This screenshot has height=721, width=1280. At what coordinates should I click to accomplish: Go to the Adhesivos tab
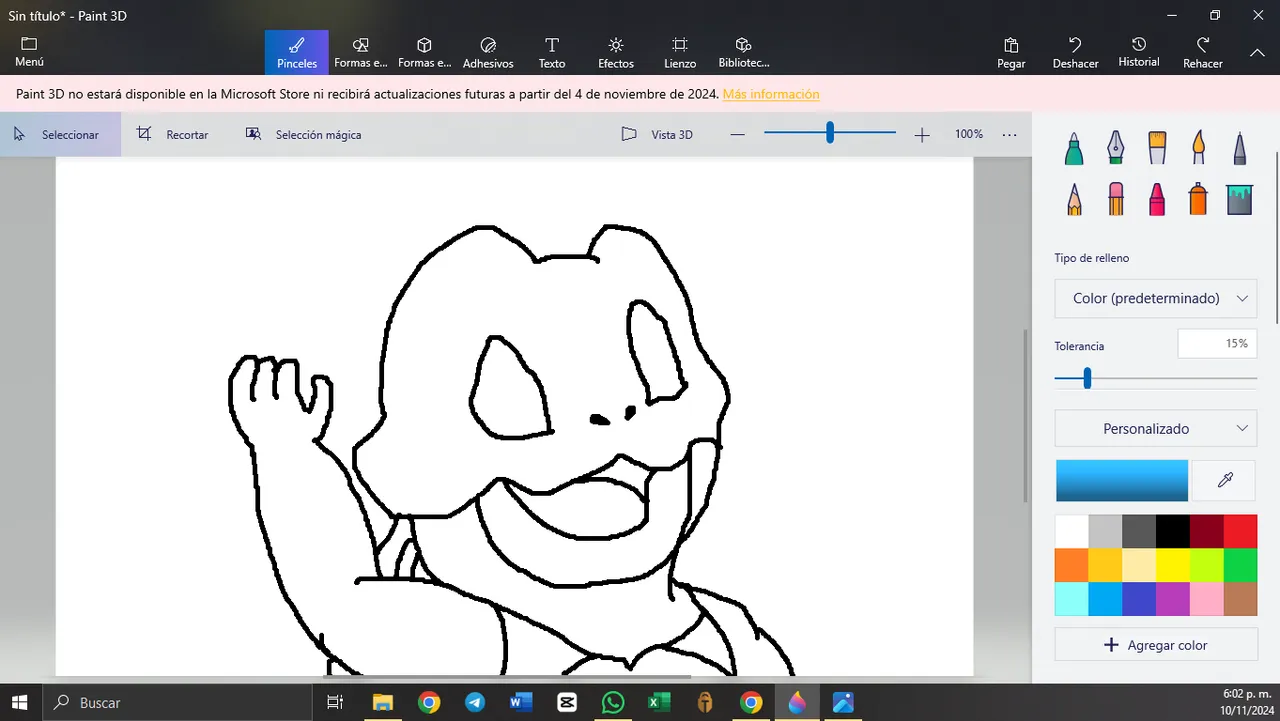(x=488, y=53)
